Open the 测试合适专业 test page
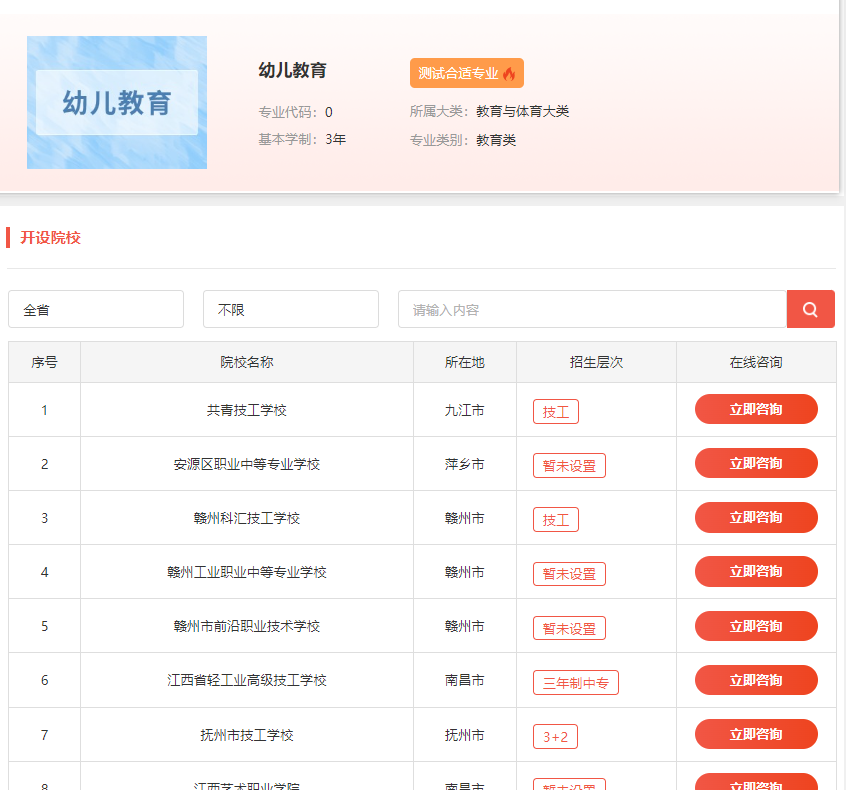Screen dimensions: 846x790 tap(466, 72)
